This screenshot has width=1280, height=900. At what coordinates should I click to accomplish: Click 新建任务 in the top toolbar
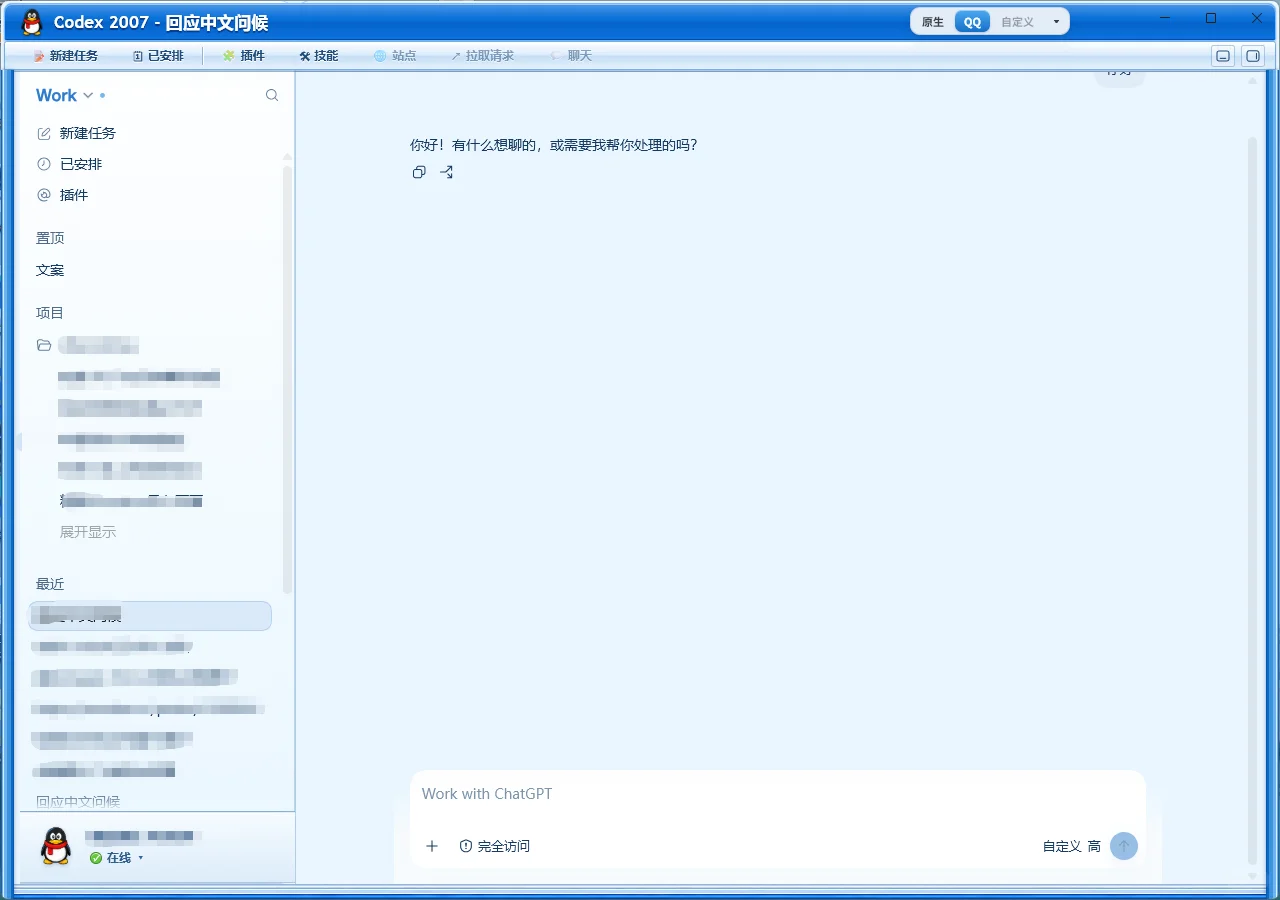coord(66,56)
